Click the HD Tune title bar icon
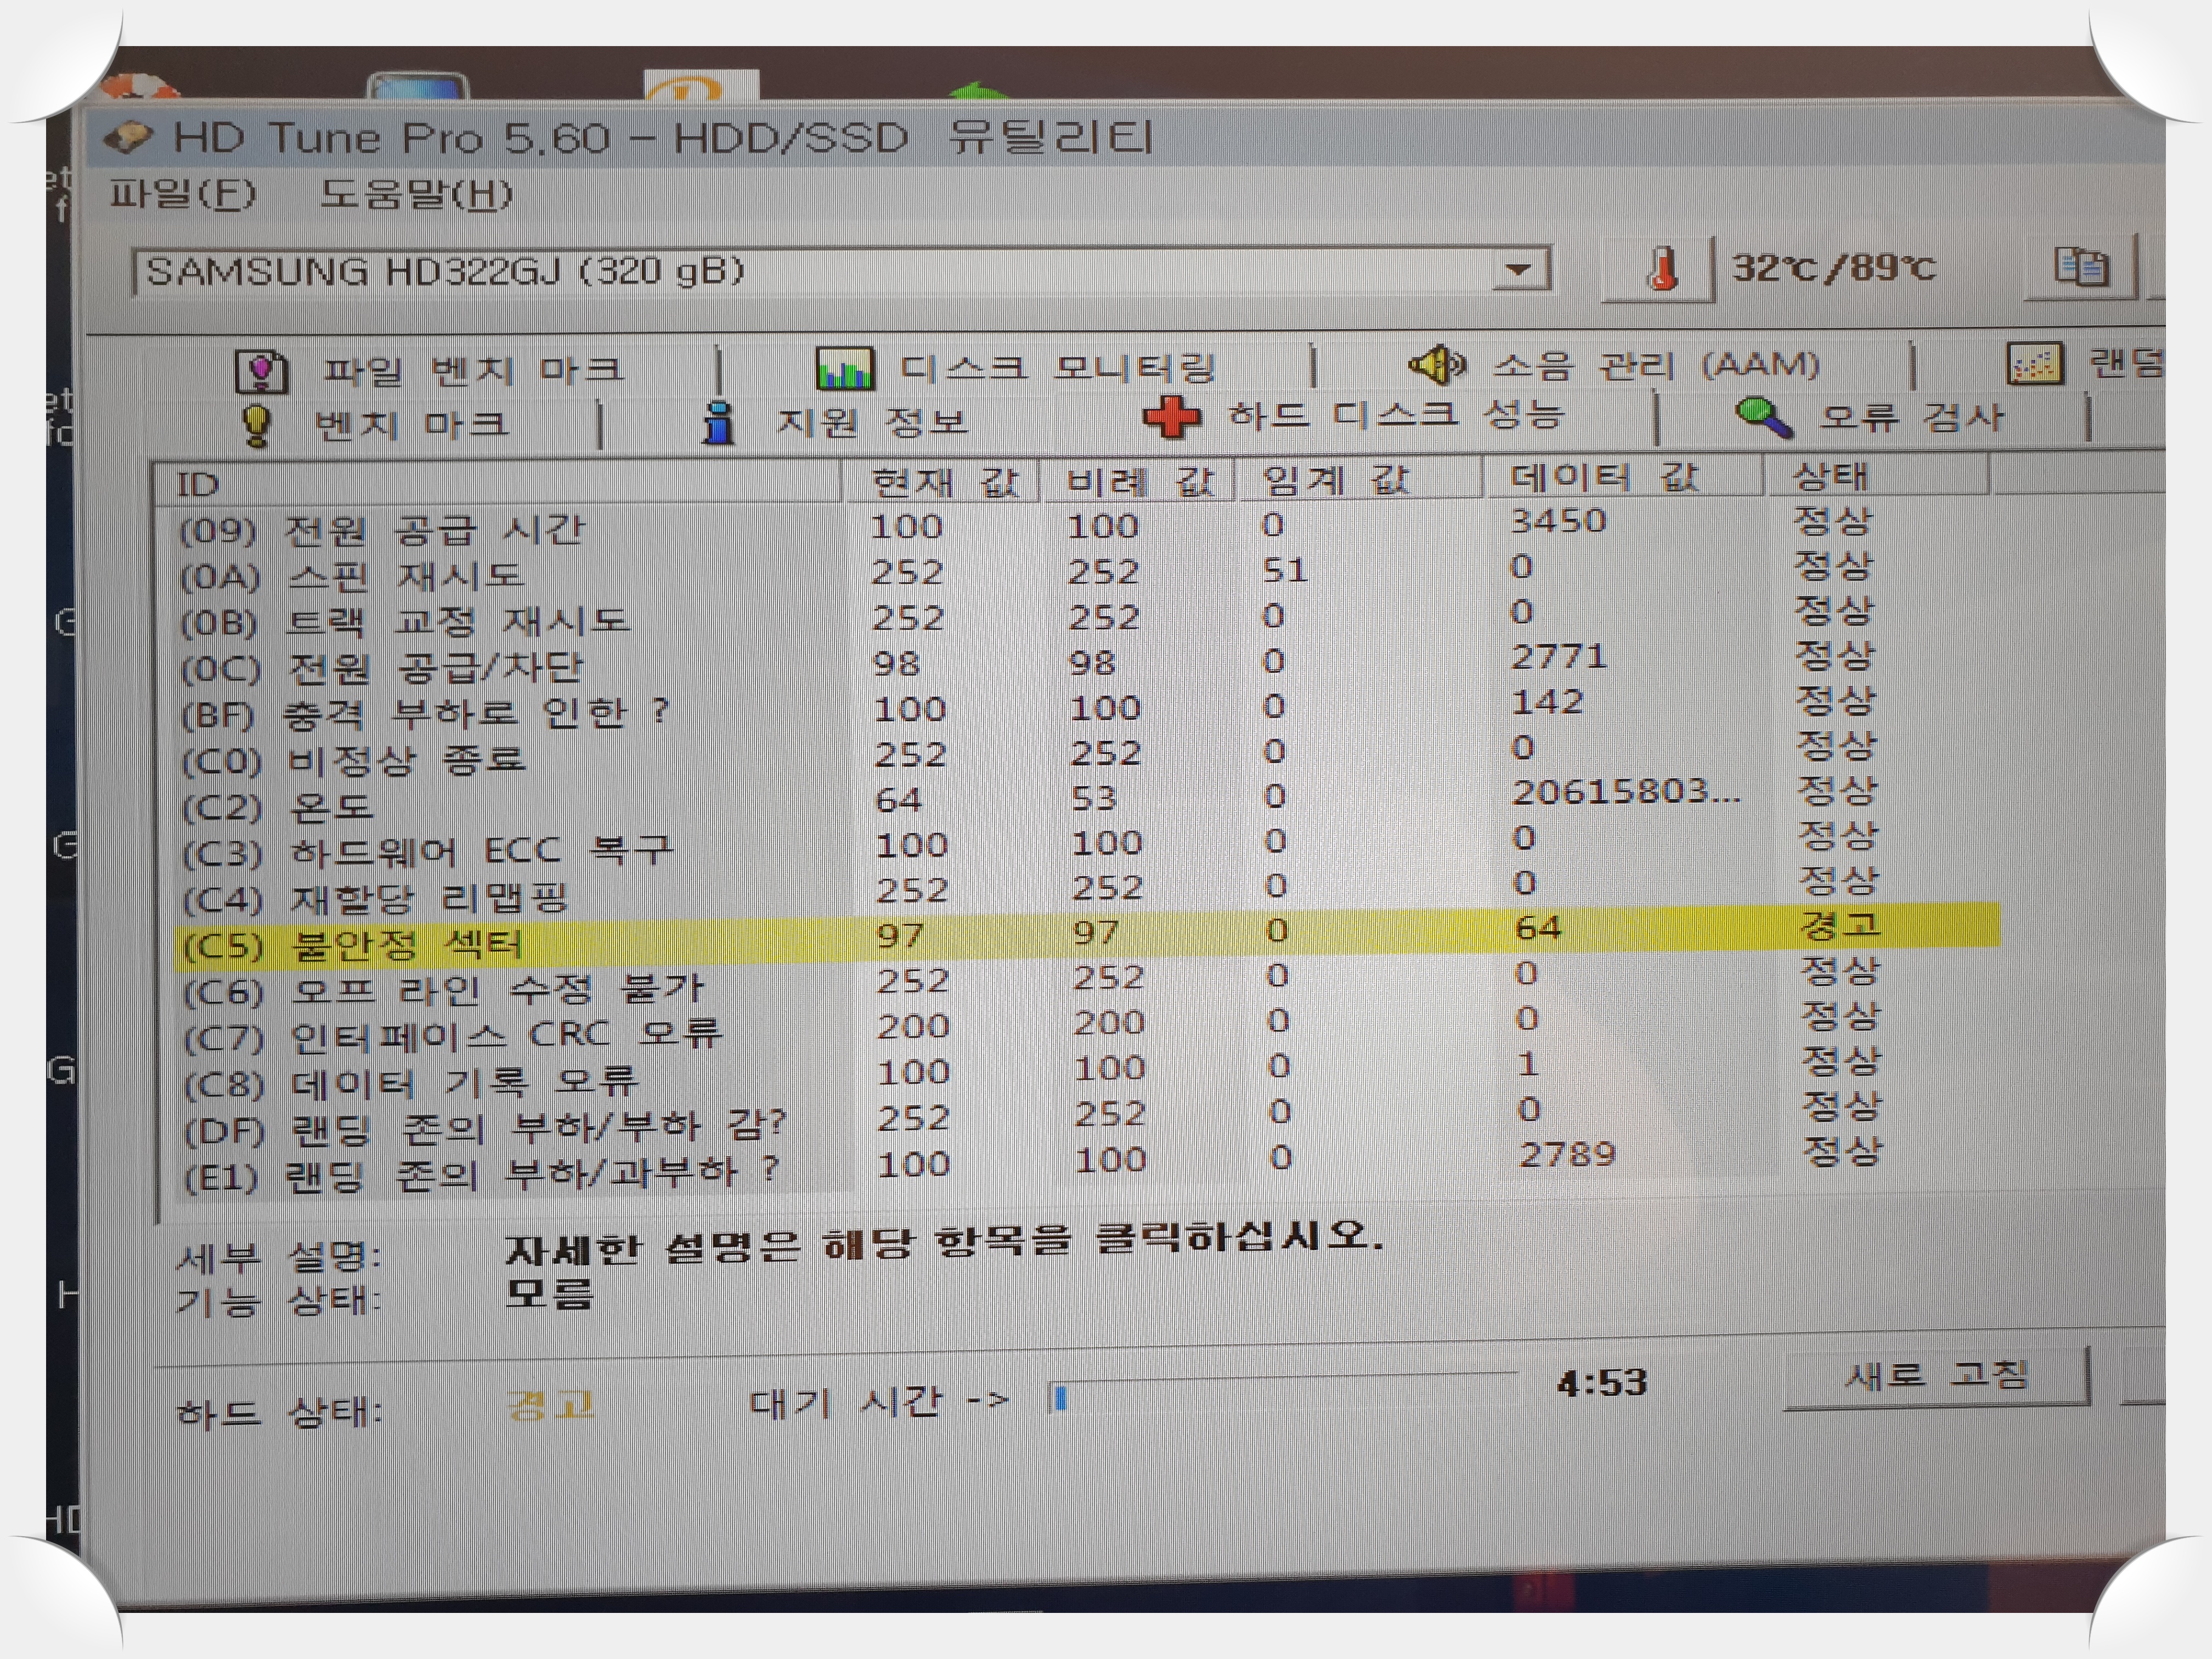 128,137
